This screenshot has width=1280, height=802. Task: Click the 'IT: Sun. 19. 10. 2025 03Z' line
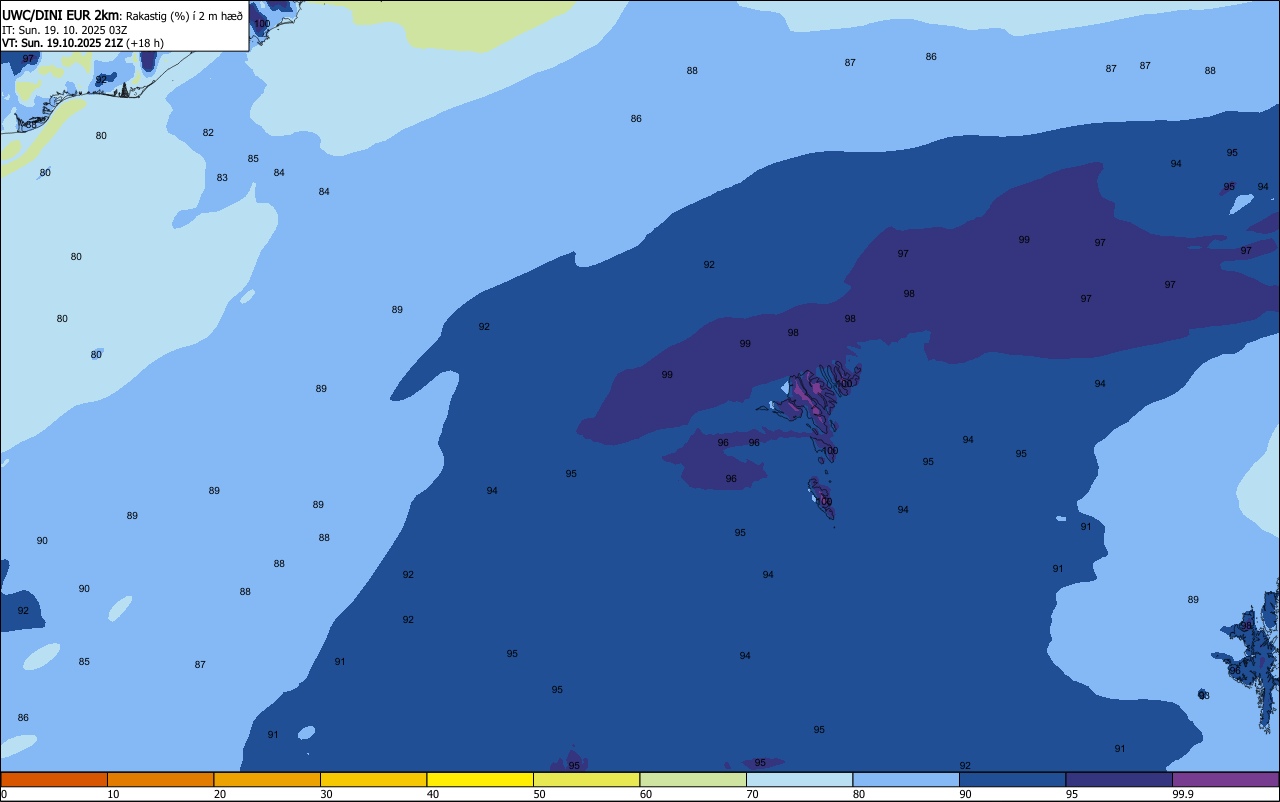click(65, 30)
